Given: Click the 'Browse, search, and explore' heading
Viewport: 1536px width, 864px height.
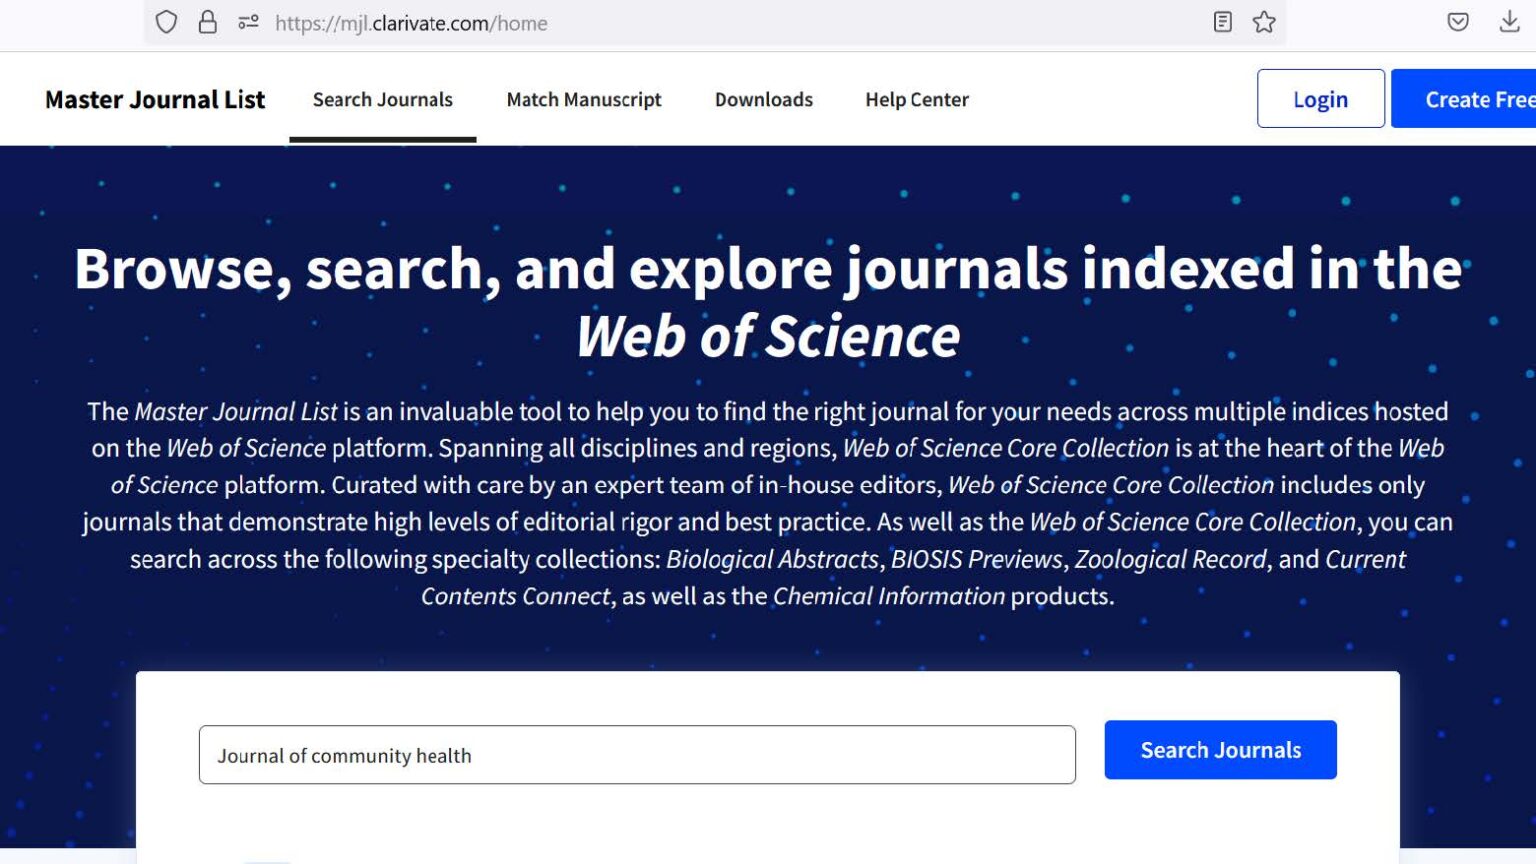Looking at the screenshot, I should 768,269.
